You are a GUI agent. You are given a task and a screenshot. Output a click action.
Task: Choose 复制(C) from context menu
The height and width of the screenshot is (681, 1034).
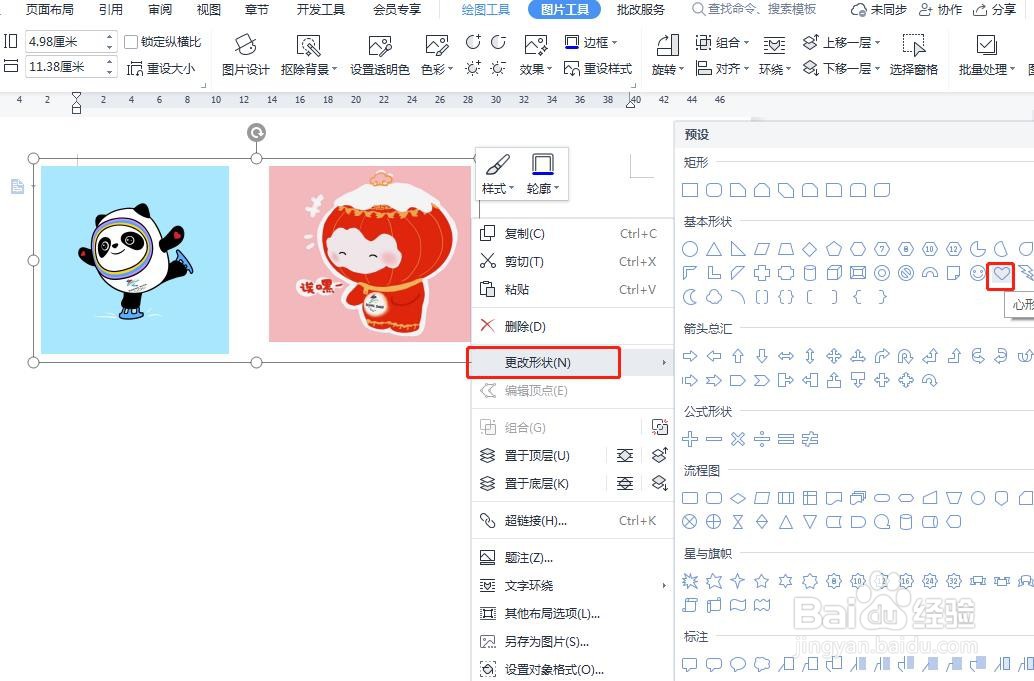point(572,233)
